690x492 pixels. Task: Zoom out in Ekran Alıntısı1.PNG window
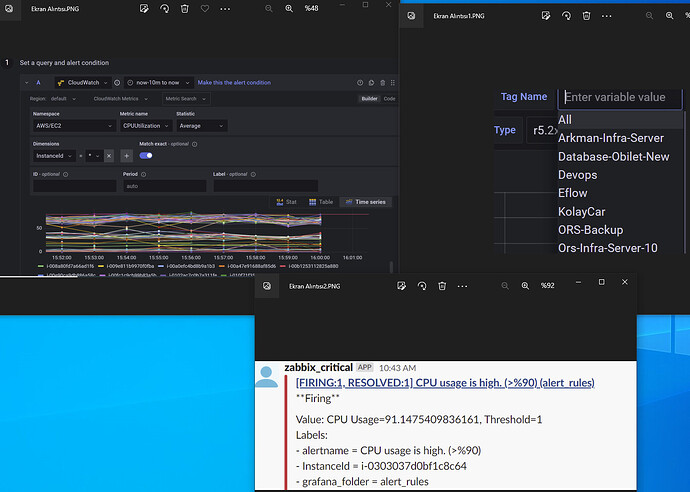(x=649, y=16)
